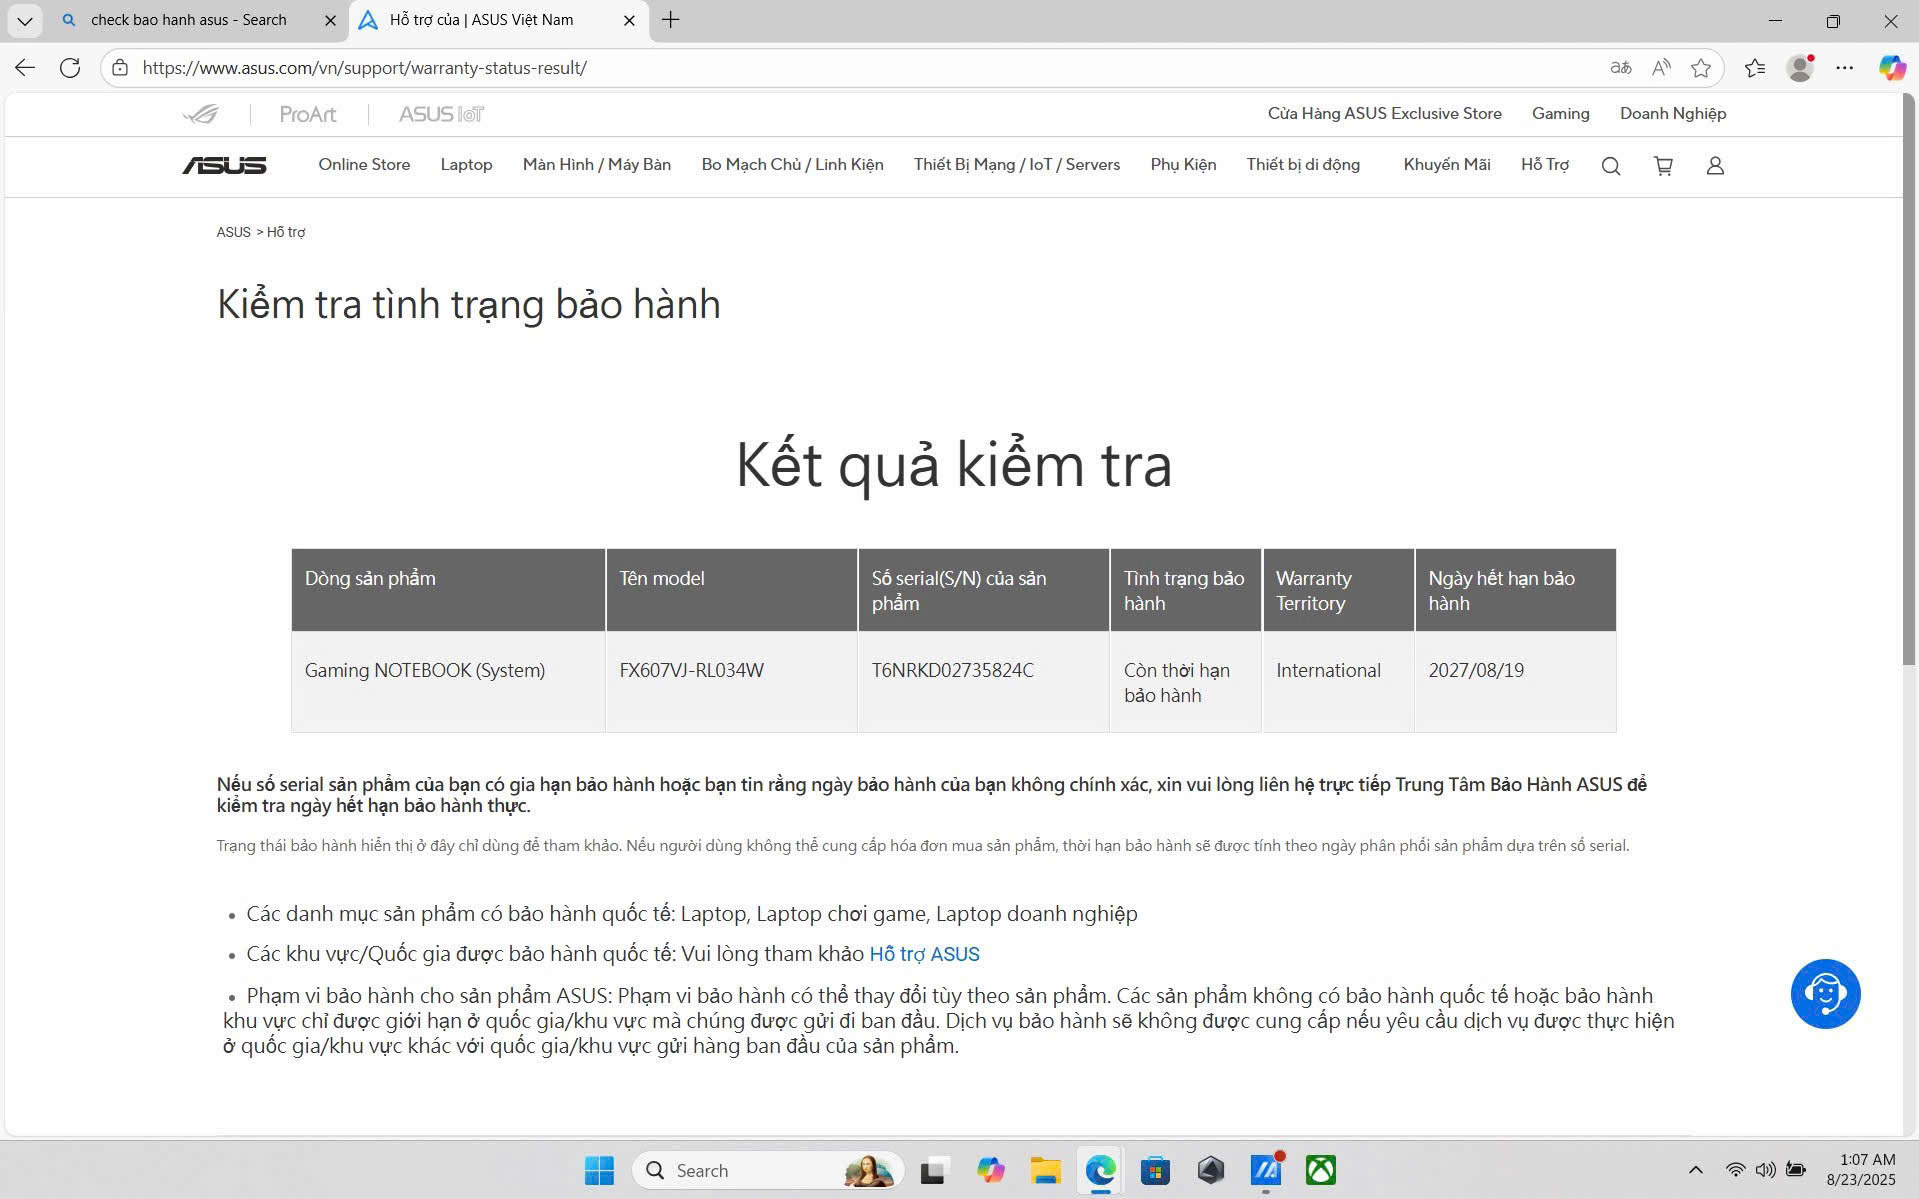Image resolution: width=1919 pixels, height=1199 pixels.
Task: Click the taskbar Search box
Action: click(x=768, y=1170)
